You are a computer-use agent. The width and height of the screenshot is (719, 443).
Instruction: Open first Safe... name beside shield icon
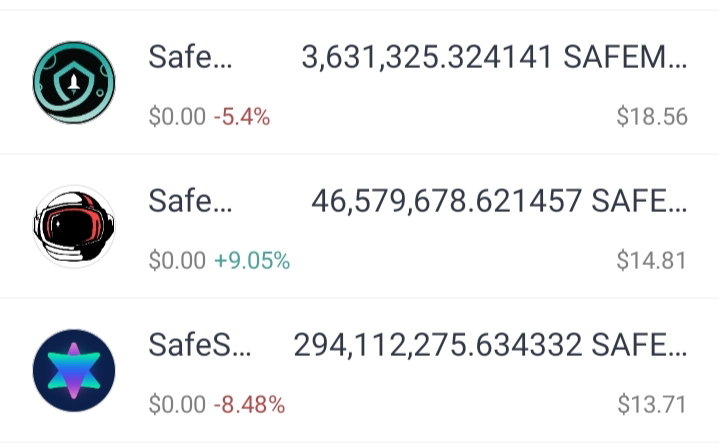tap(190, 57)
